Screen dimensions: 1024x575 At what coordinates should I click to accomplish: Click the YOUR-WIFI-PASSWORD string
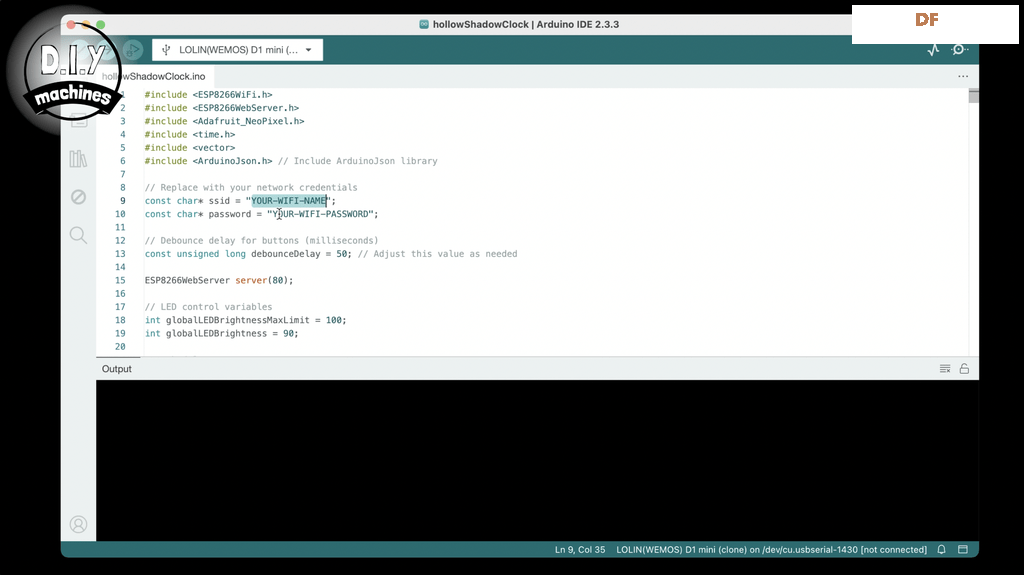click(x=320, y=214)
